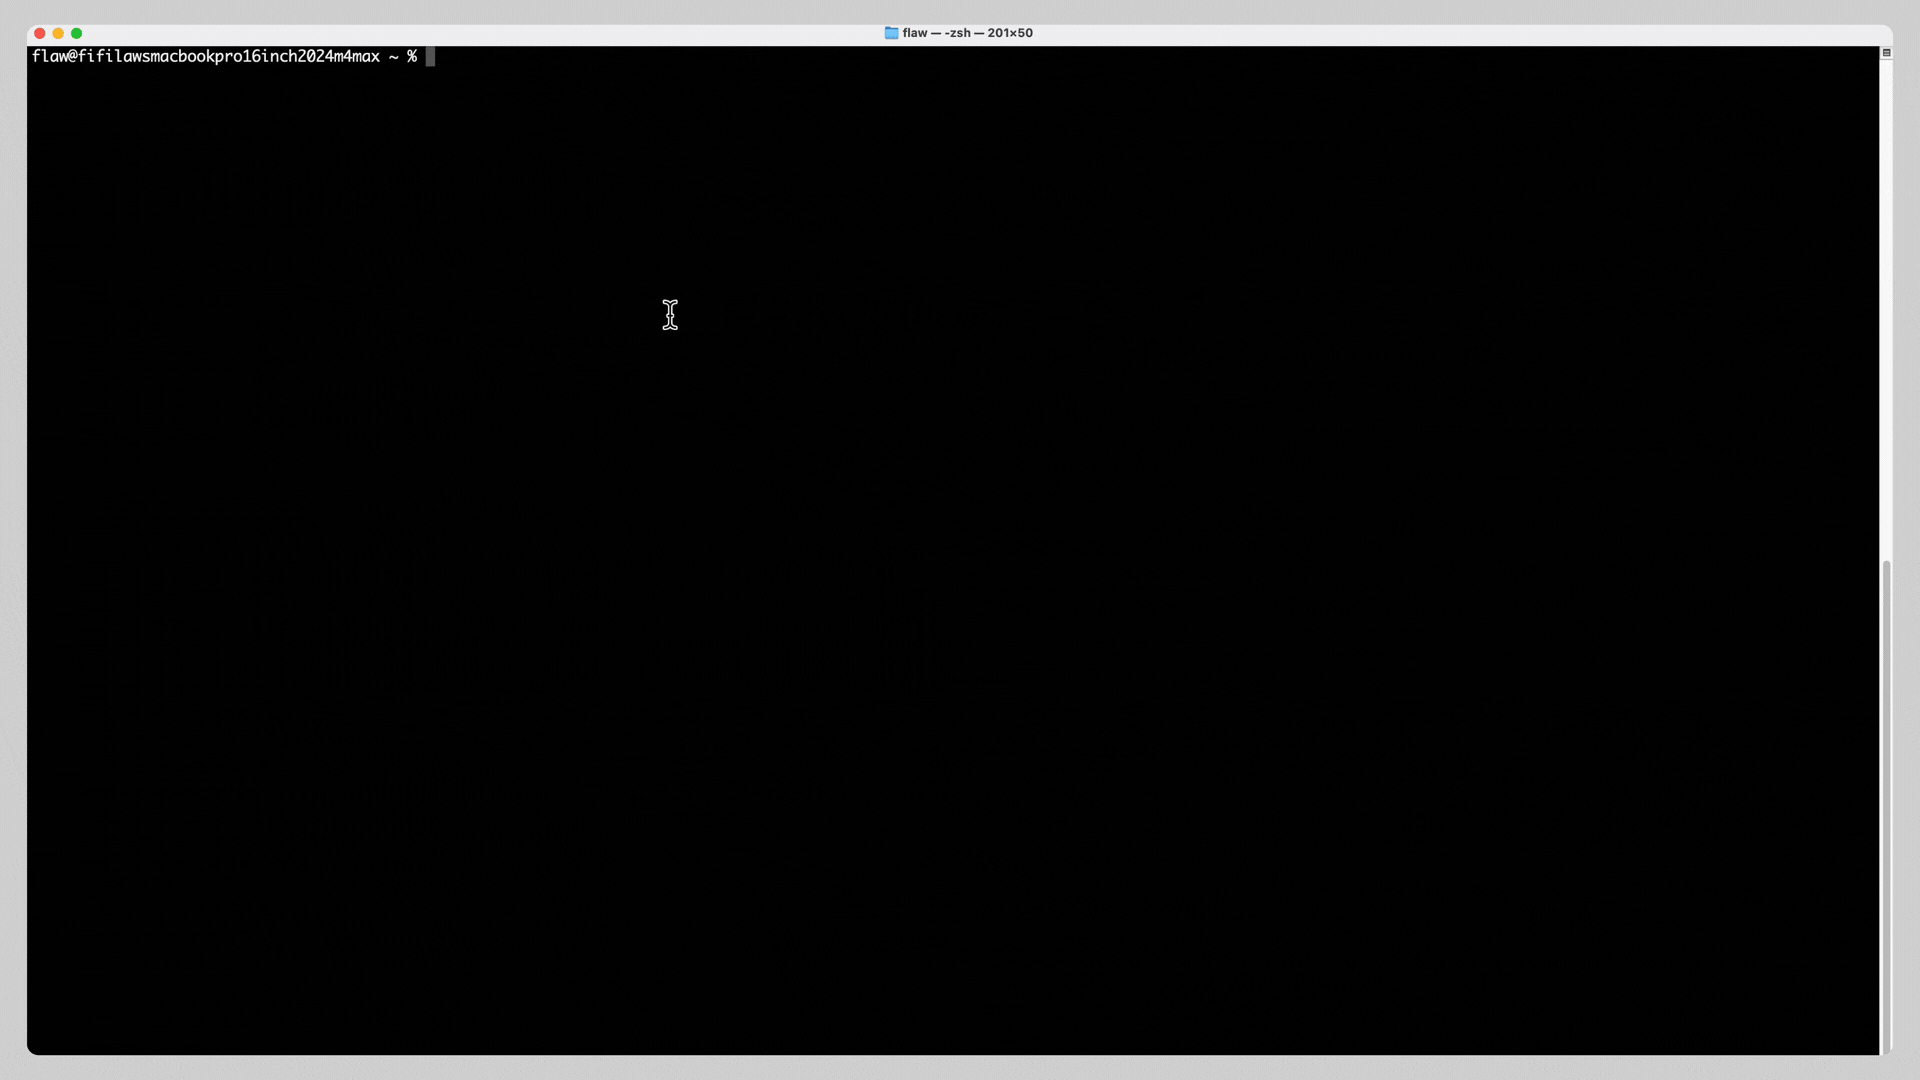
Task: Select the username "flaw" in the prompt
Action: 50,57
